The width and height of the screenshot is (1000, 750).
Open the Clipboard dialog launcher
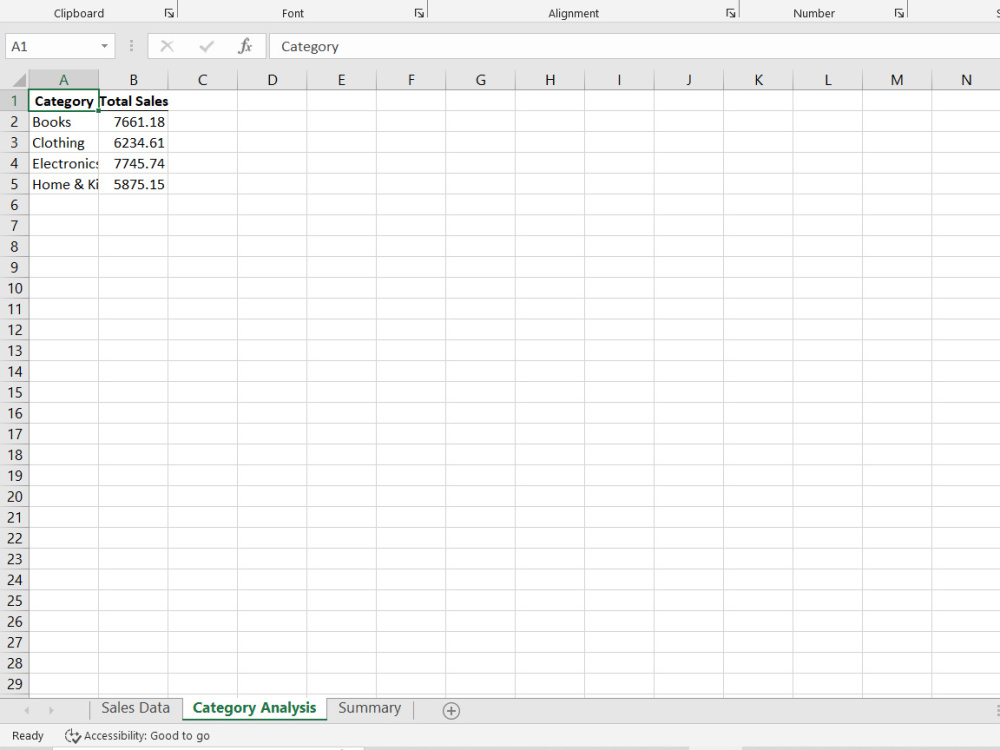pos(169,13)
